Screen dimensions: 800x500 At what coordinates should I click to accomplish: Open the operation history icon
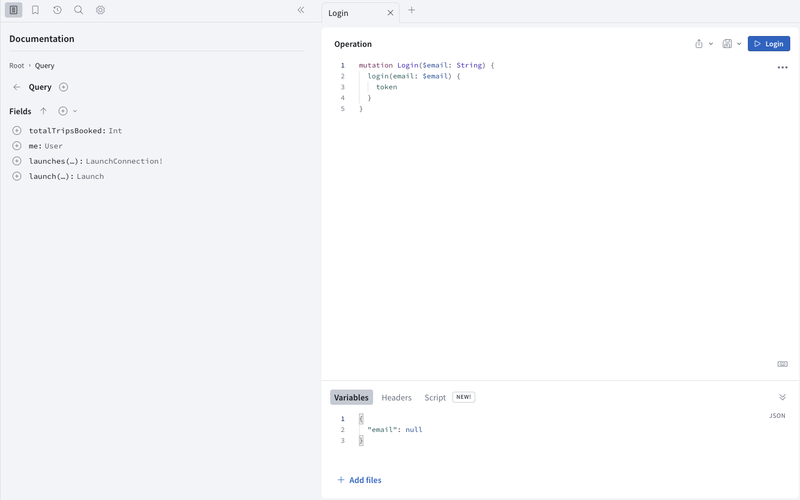pos(57,10)
